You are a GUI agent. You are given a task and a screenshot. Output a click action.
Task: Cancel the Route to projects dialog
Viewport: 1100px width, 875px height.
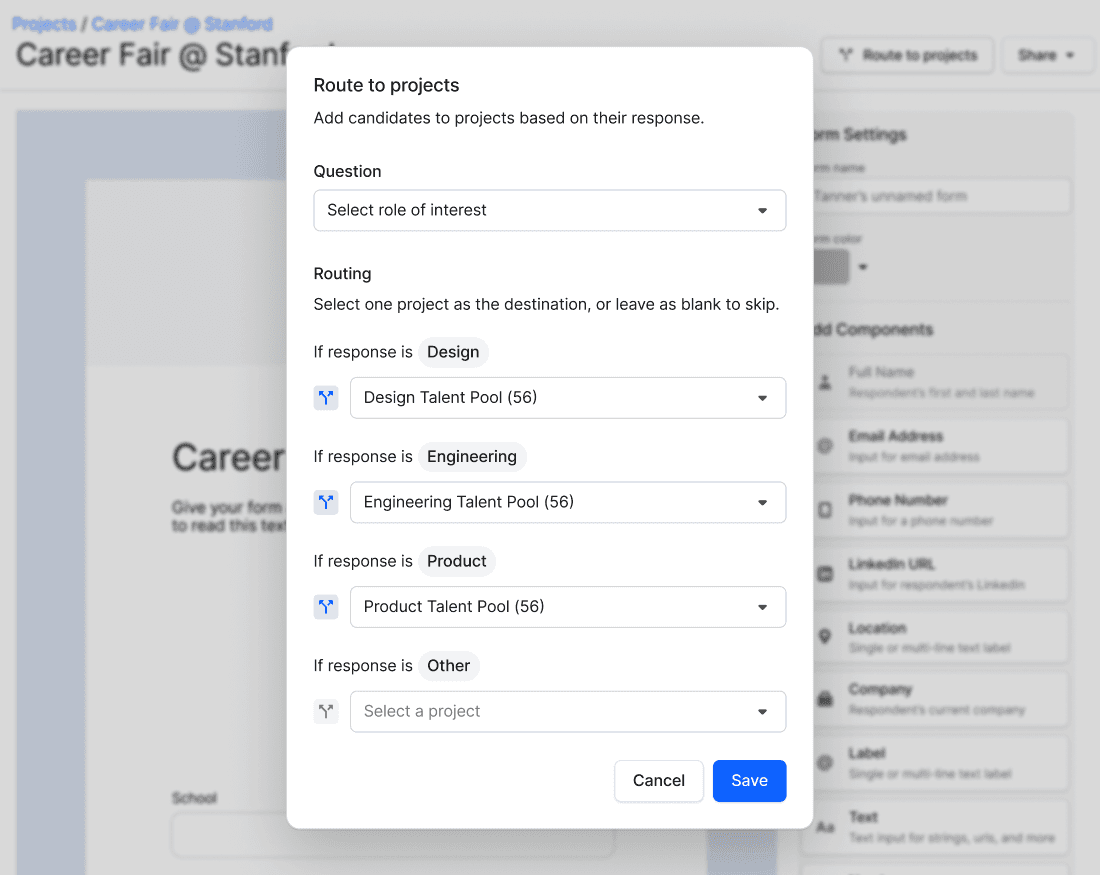pyautogui.click(x=658, y=781)
